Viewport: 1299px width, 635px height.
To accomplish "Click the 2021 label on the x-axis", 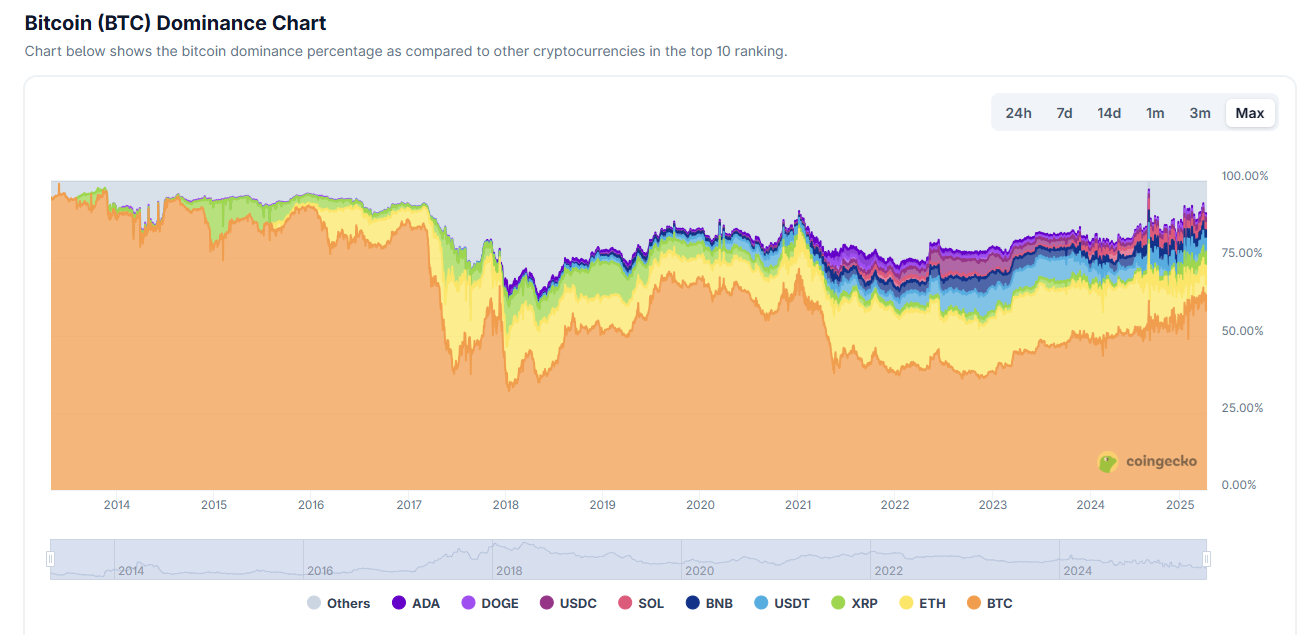I will pos(797,505).
